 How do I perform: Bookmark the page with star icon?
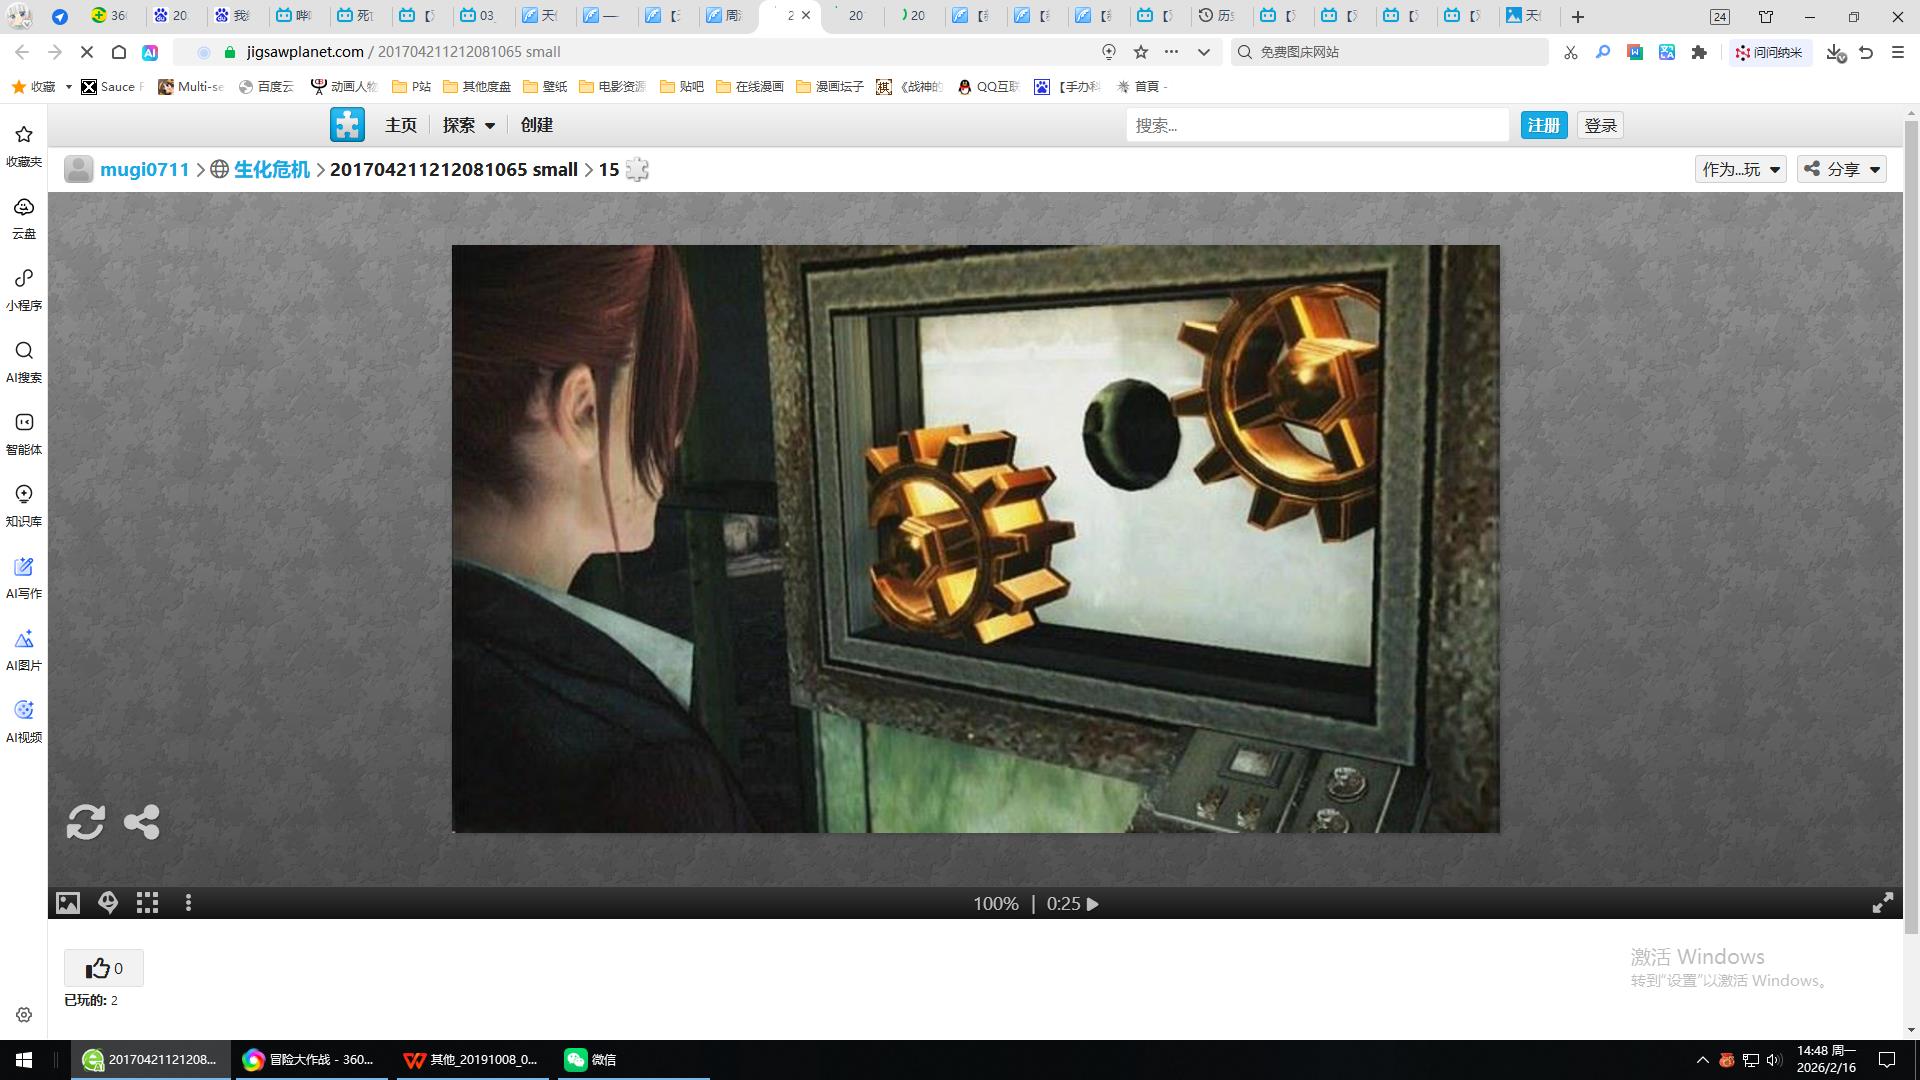pyautogui.click(x=1141, y=52)
